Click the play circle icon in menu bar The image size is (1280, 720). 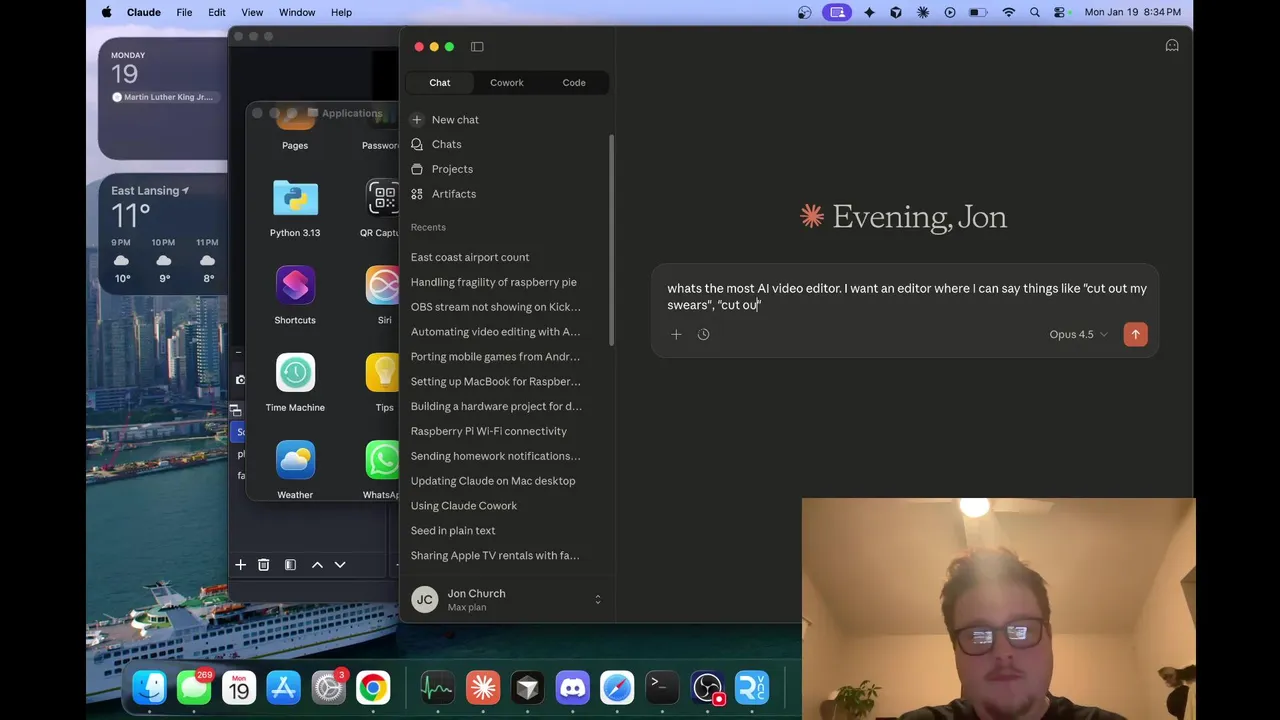click(950, 12)
